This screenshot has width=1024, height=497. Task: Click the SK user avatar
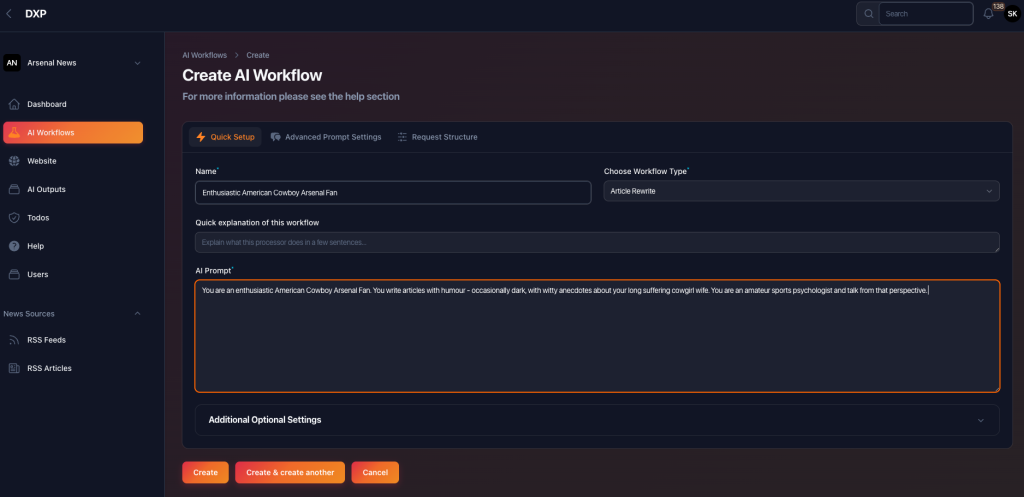(1011, 14)
